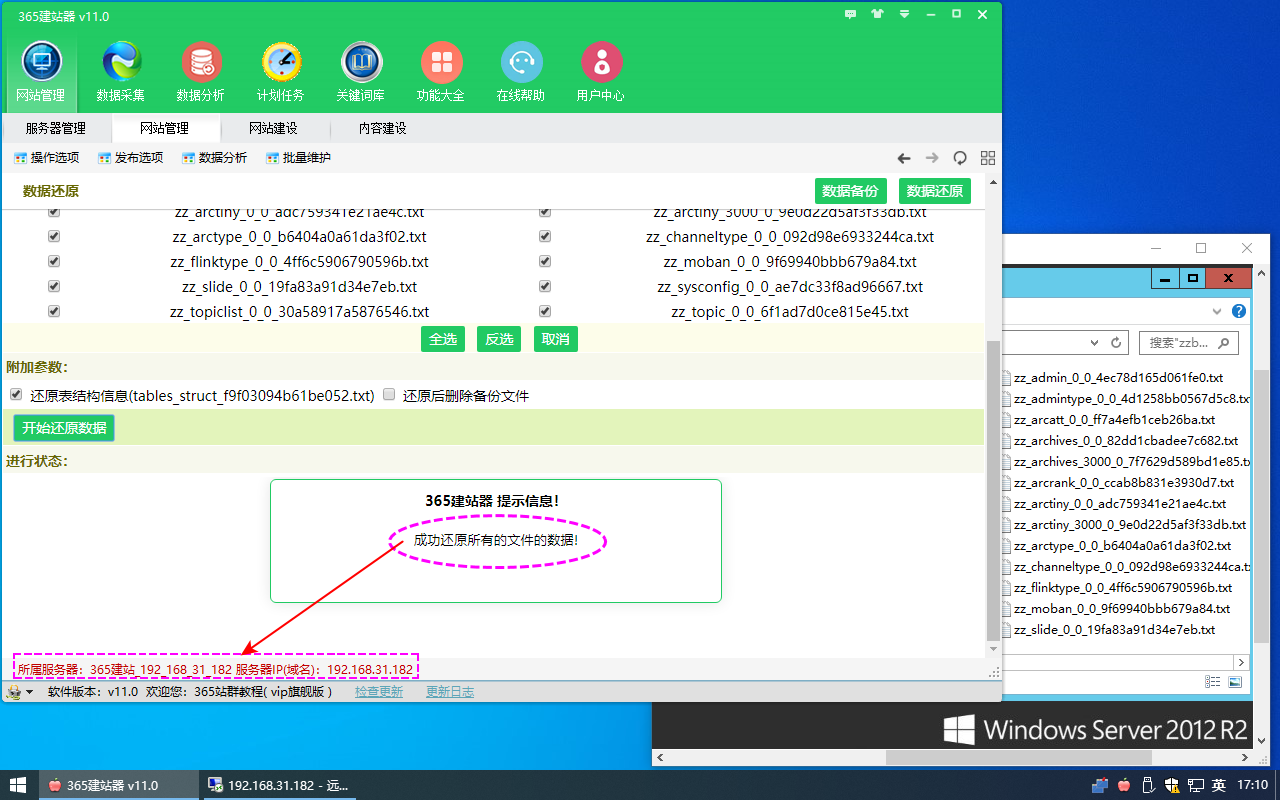
Task: Open the 数据分析 sub-toolbar menu
Action: point(215,158)
